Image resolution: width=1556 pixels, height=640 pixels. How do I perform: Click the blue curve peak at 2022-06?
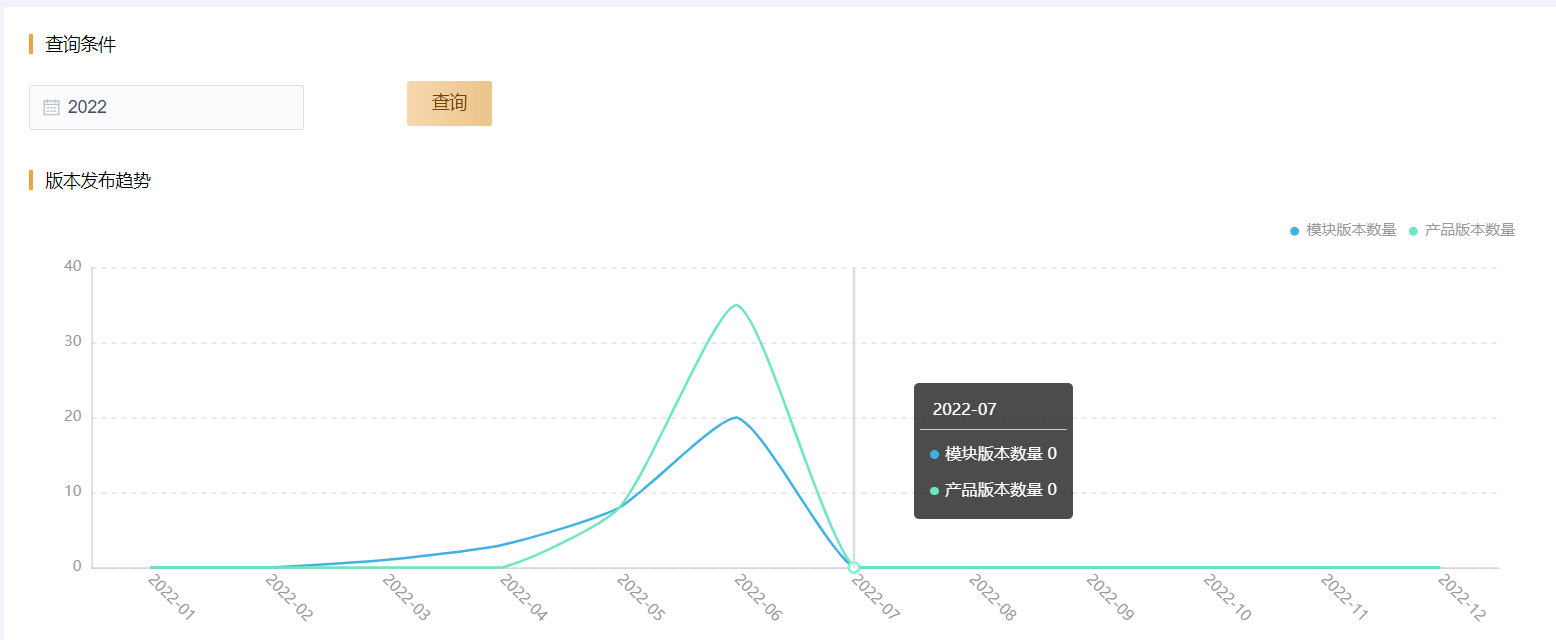736,417
